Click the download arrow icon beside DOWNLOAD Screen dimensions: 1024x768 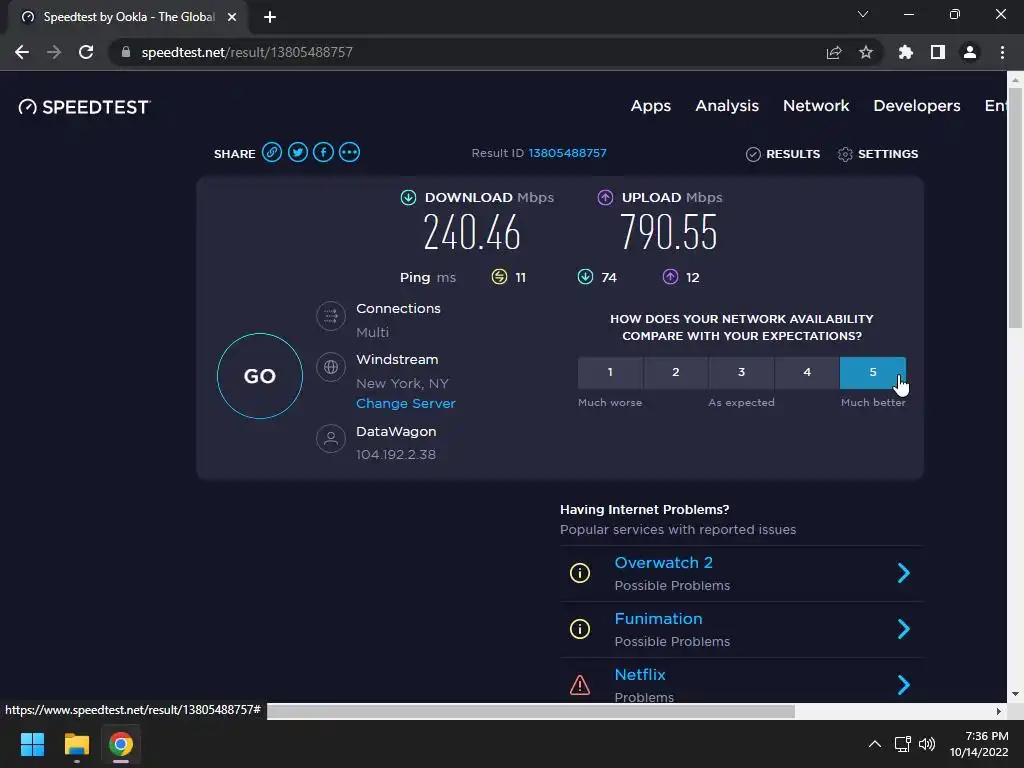tap(408, 197)
